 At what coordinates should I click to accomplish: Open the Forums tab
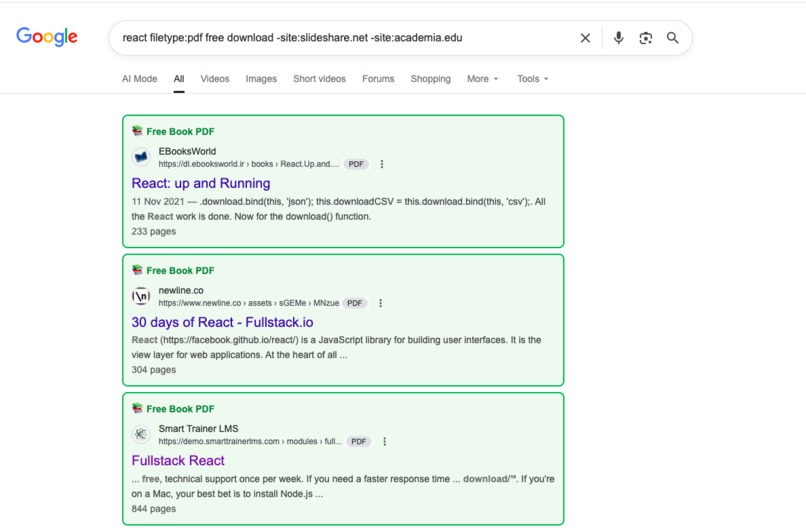378,79
